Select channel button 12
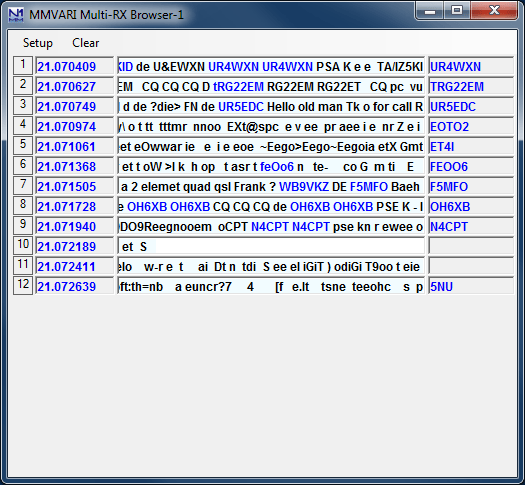The width and height of the screenshot is (525, 485). pyautogui.click(x=23, y=285)
